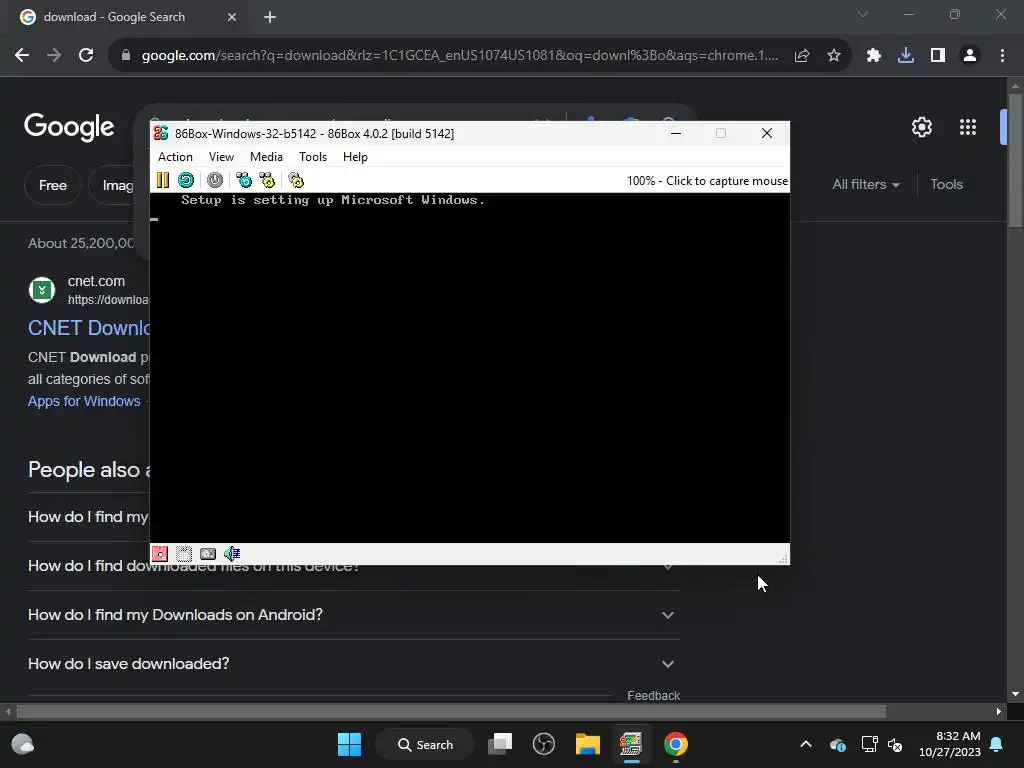Click the Google logo
This screenshot has height=768, width=1024.
(69, 127)
